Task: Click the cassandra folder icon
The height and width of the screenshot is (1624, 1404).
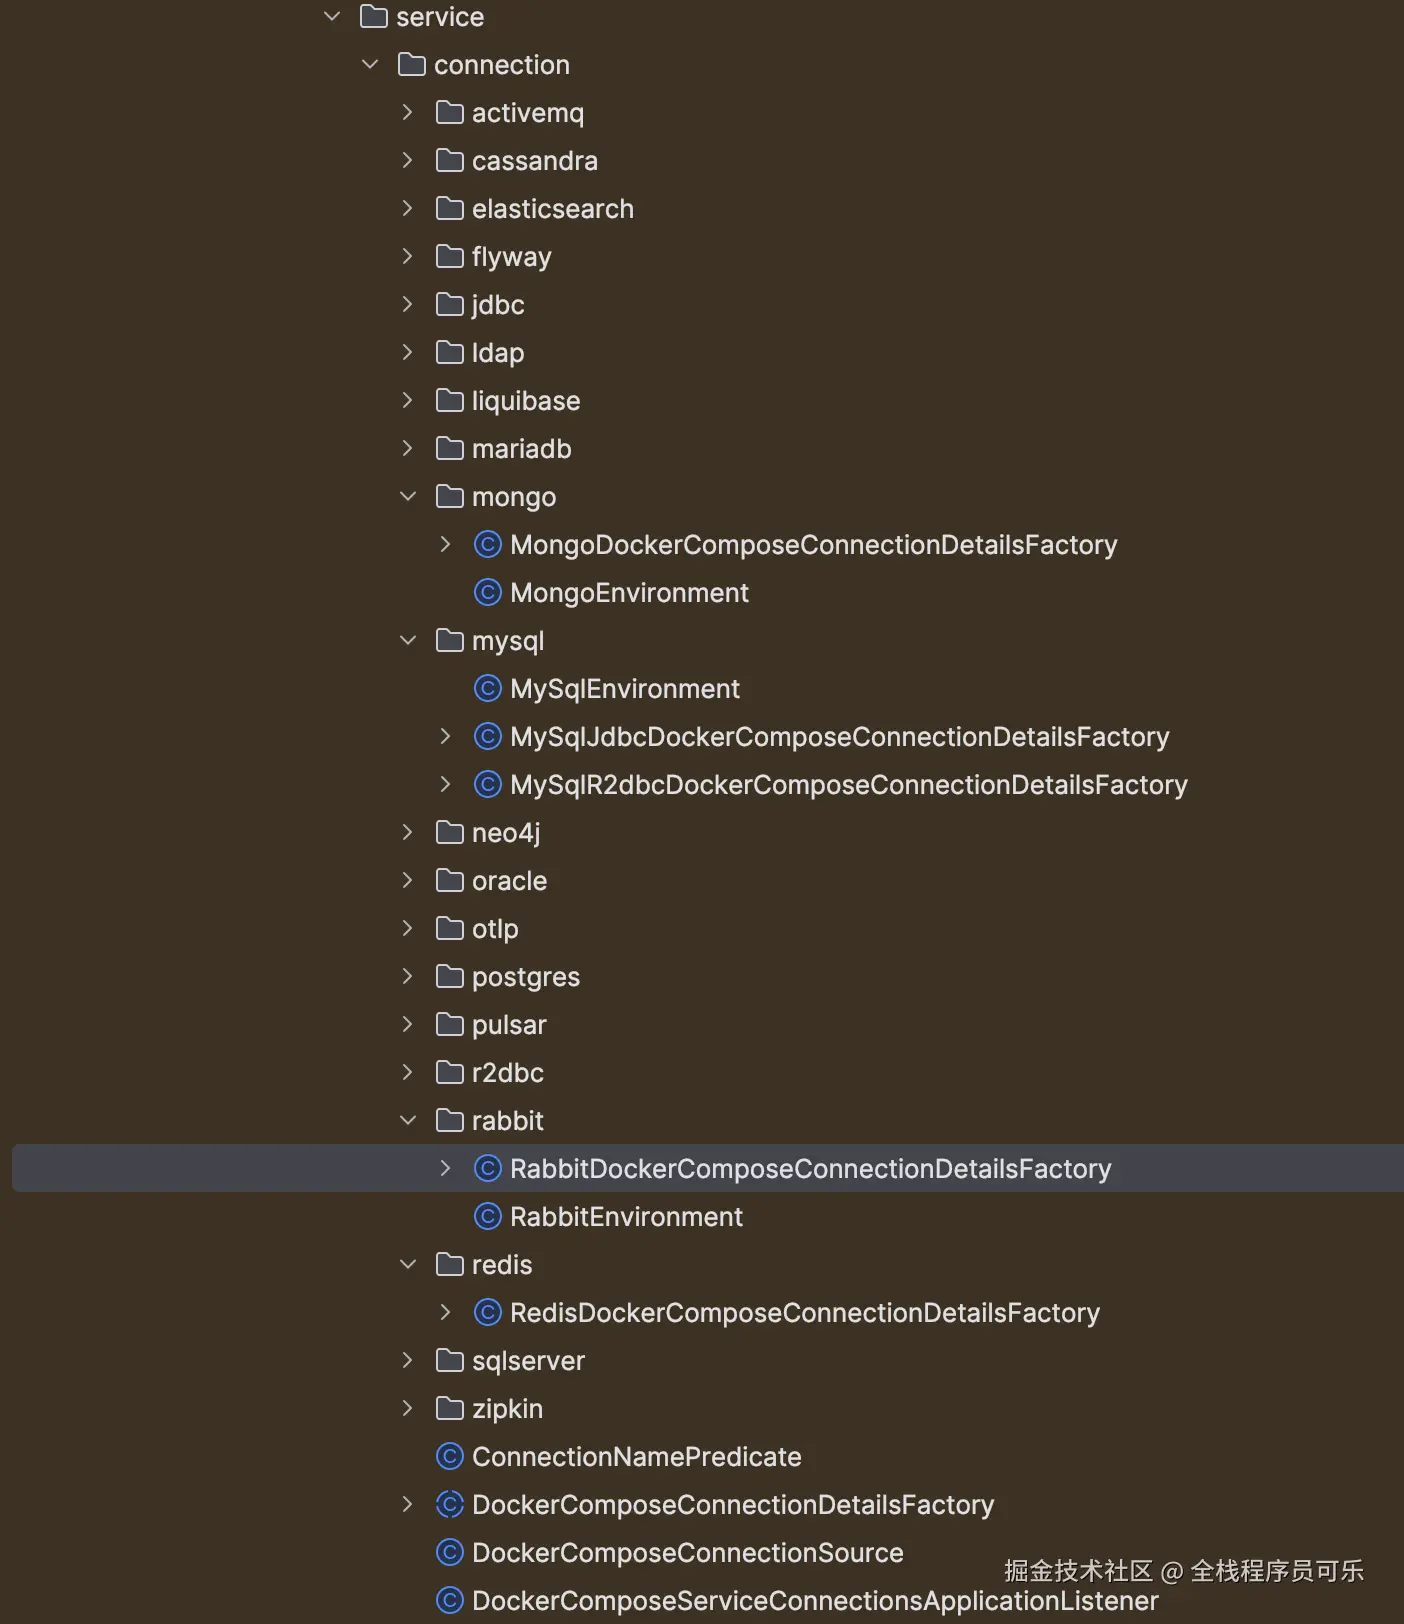Action: [450, 161]
